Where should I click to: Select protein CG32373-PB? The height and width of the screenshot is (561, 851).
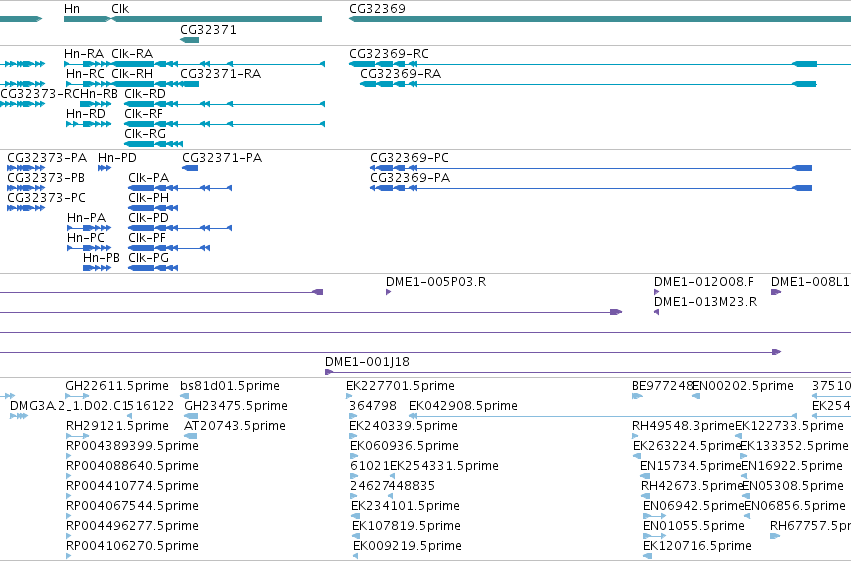pyautogui.click(x=46, y=178)
